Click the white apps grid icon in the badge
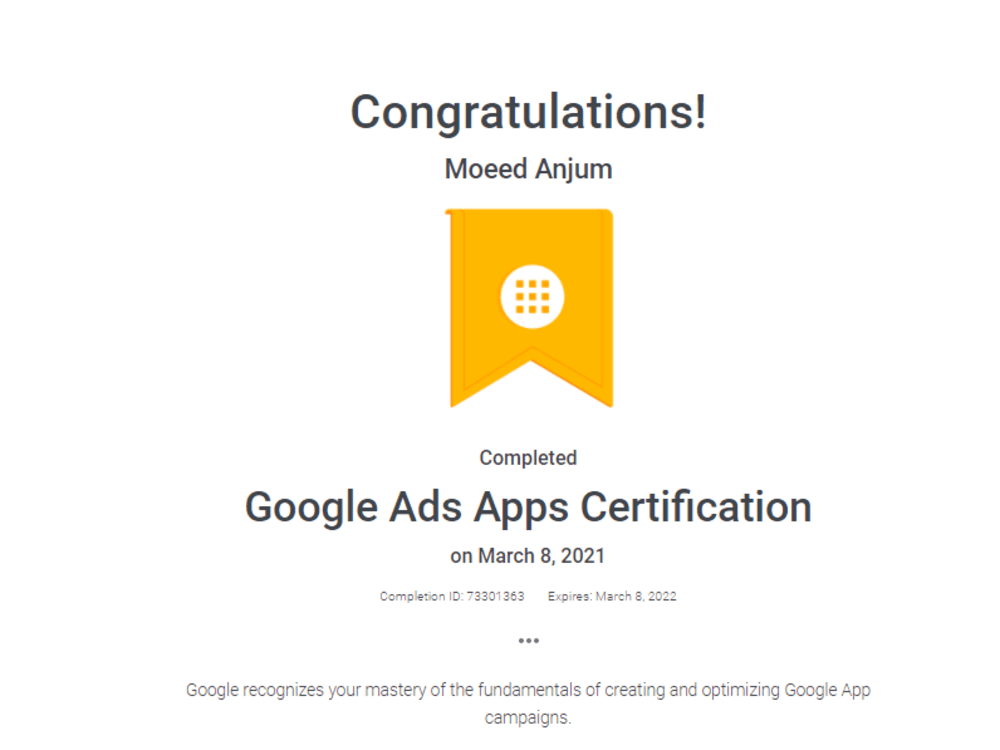The image size is (1000, 750). point(532,297)
